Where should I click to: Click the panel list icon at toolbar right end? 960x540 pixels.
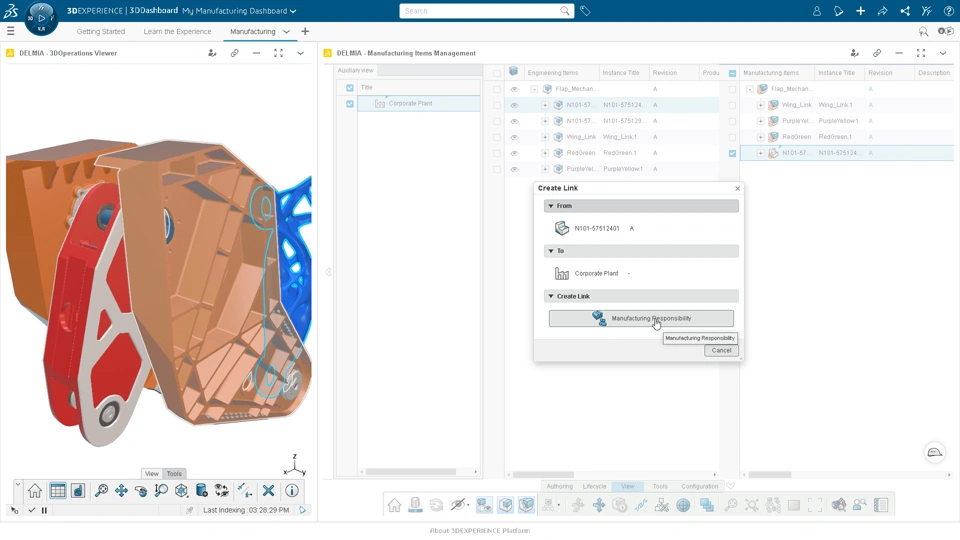click(881, 505)
